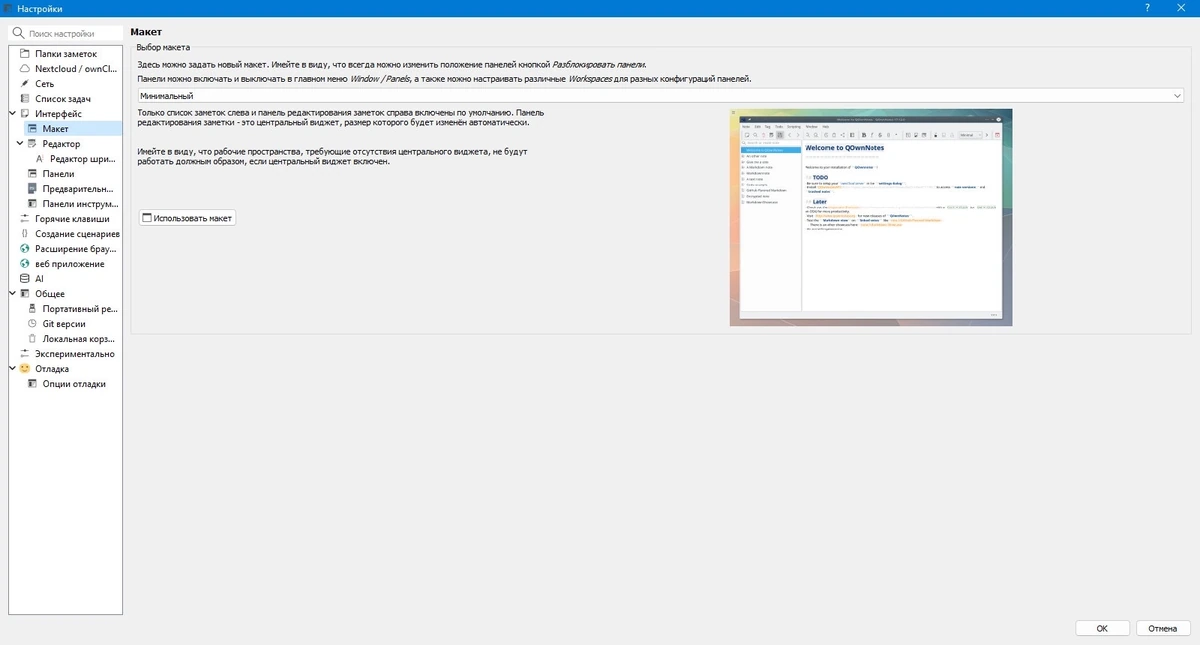This screenshot has width=1200, height=645.
Task: Select the Nextcloud / ownCloud cloud icon entry
Action: coord(68,69)
